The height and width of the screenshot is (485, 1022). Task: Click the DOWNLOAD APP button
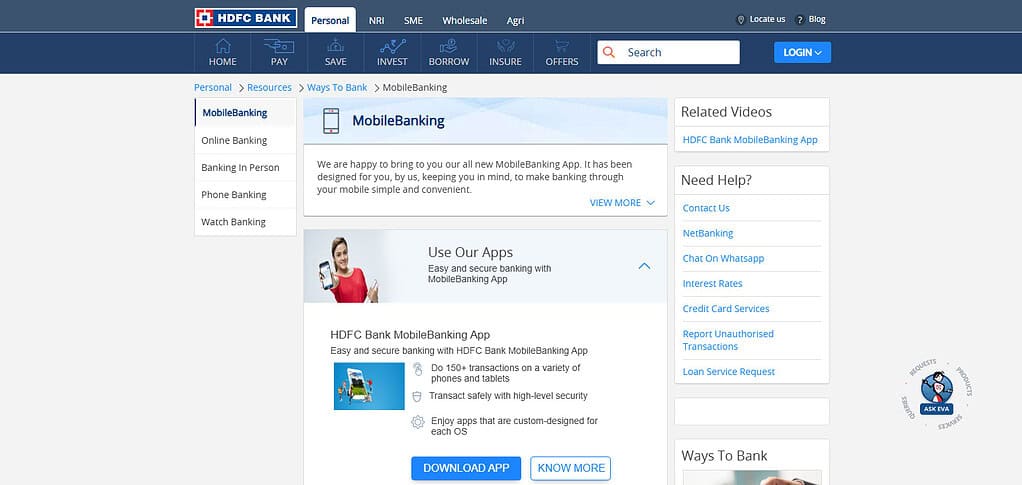466,468
